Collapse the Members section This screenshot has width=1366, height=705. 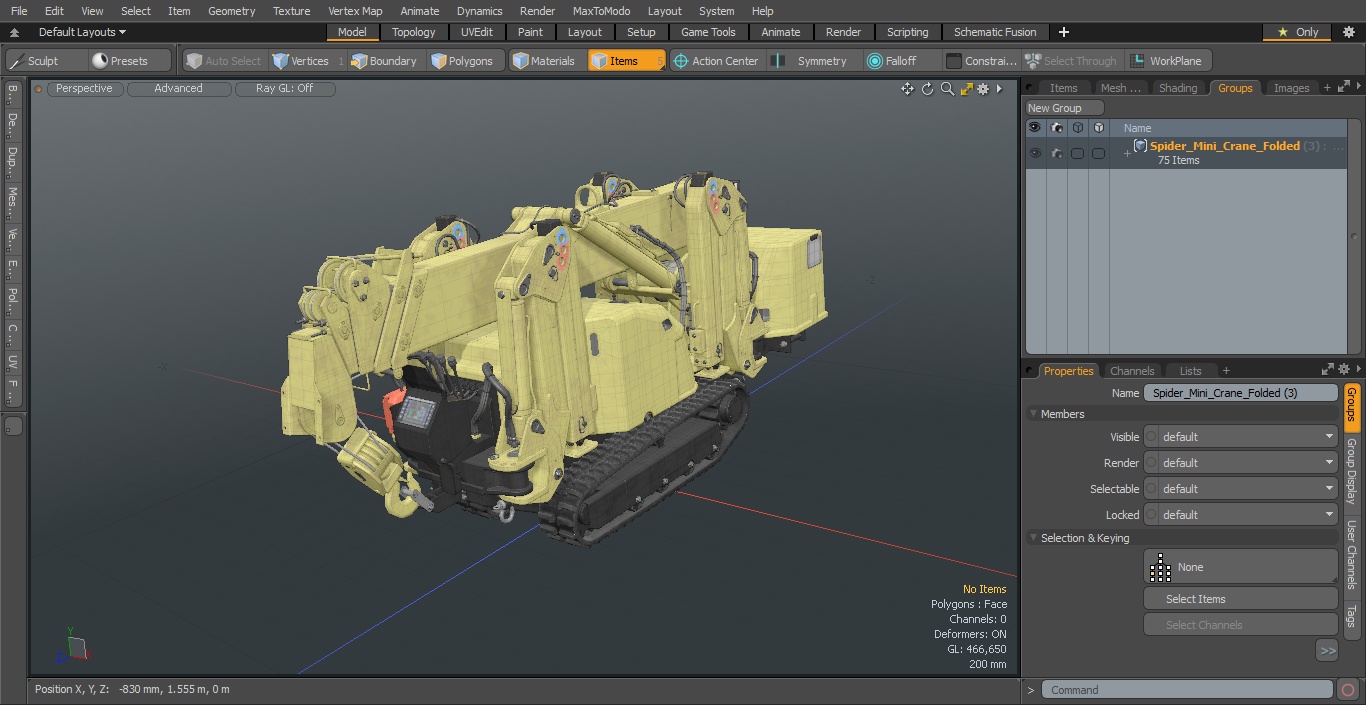(1033, 414)
